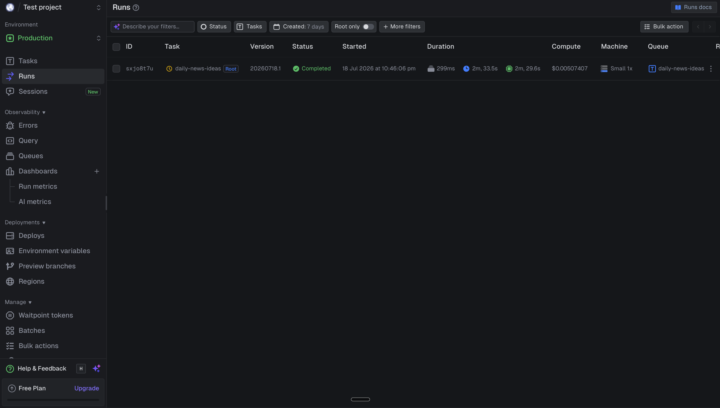720x408 pixels.
Task: Click the keyboard shortcut key icon
Action: tap(81, 369)
